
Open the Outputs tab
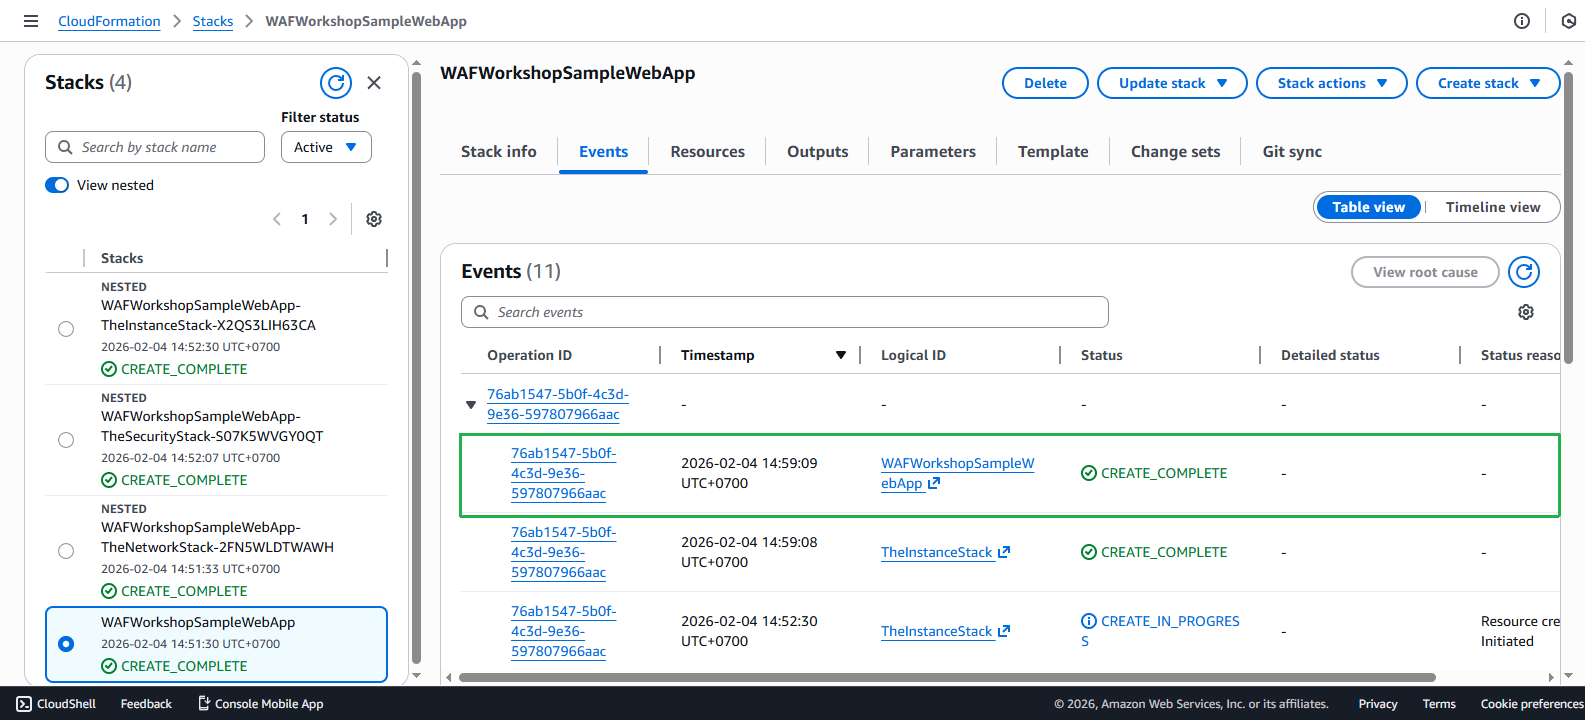tap(817, 152)
